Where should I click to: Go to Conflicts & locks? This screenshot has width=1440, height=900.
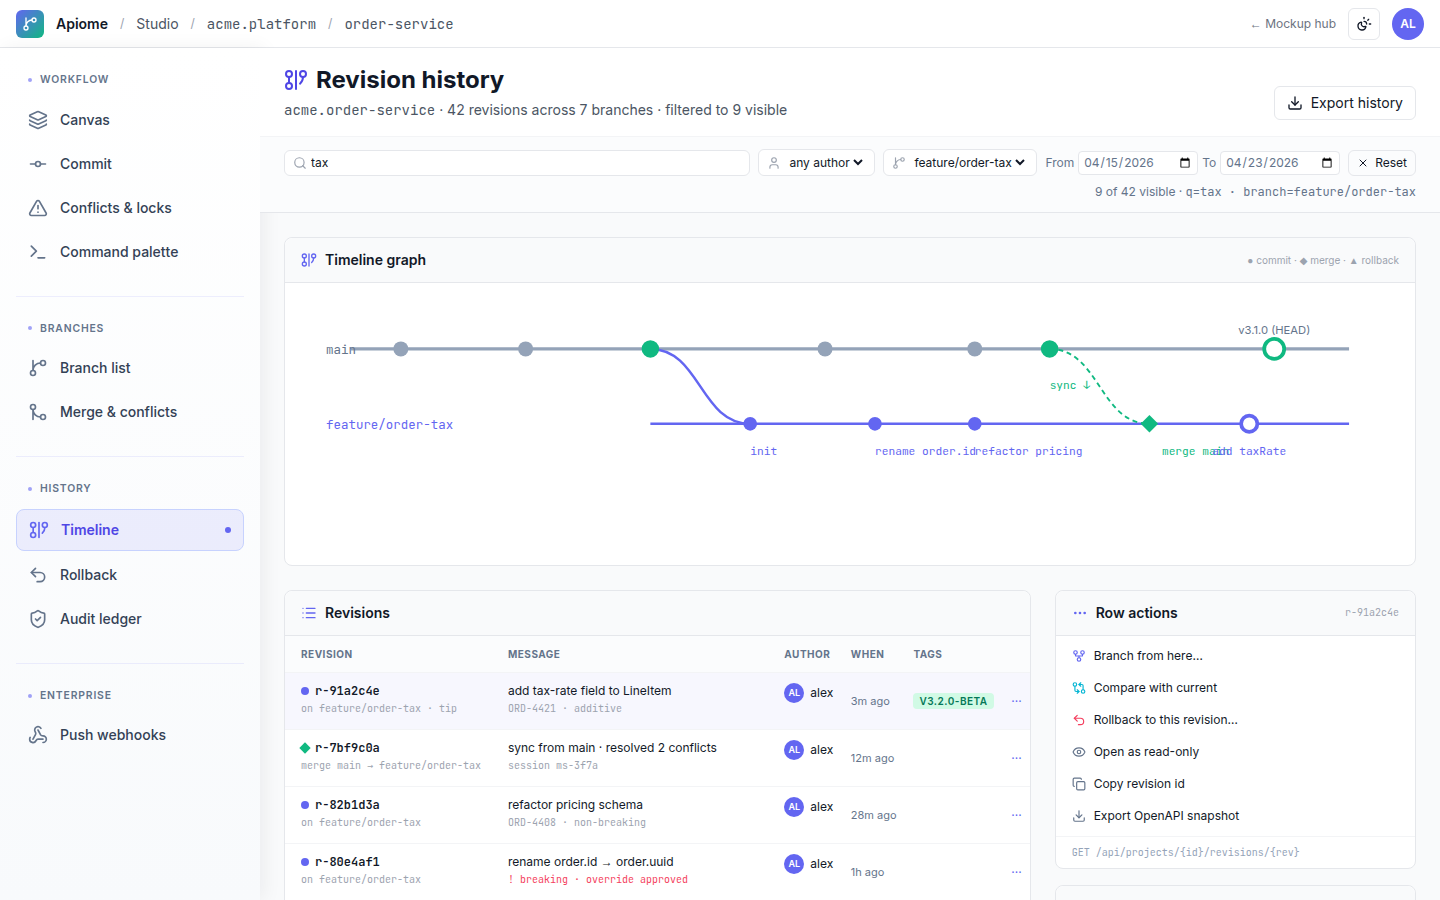[130, 208]
